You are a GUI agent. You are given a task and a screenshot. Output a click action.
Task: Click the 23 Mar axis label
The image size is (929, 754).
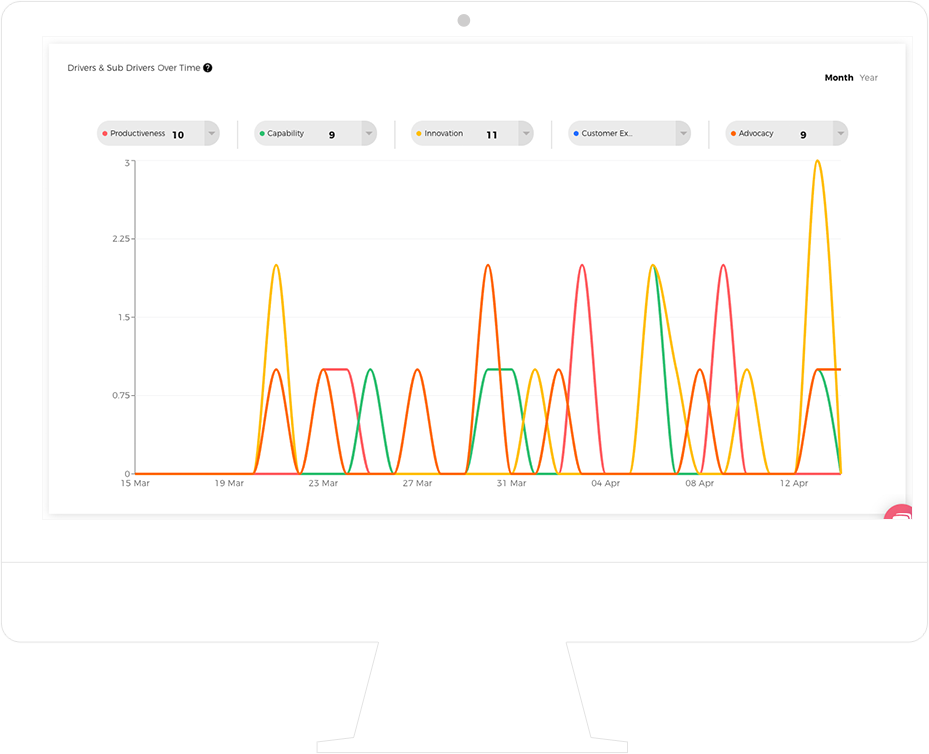pyautogui.click(x=323, y=483)
